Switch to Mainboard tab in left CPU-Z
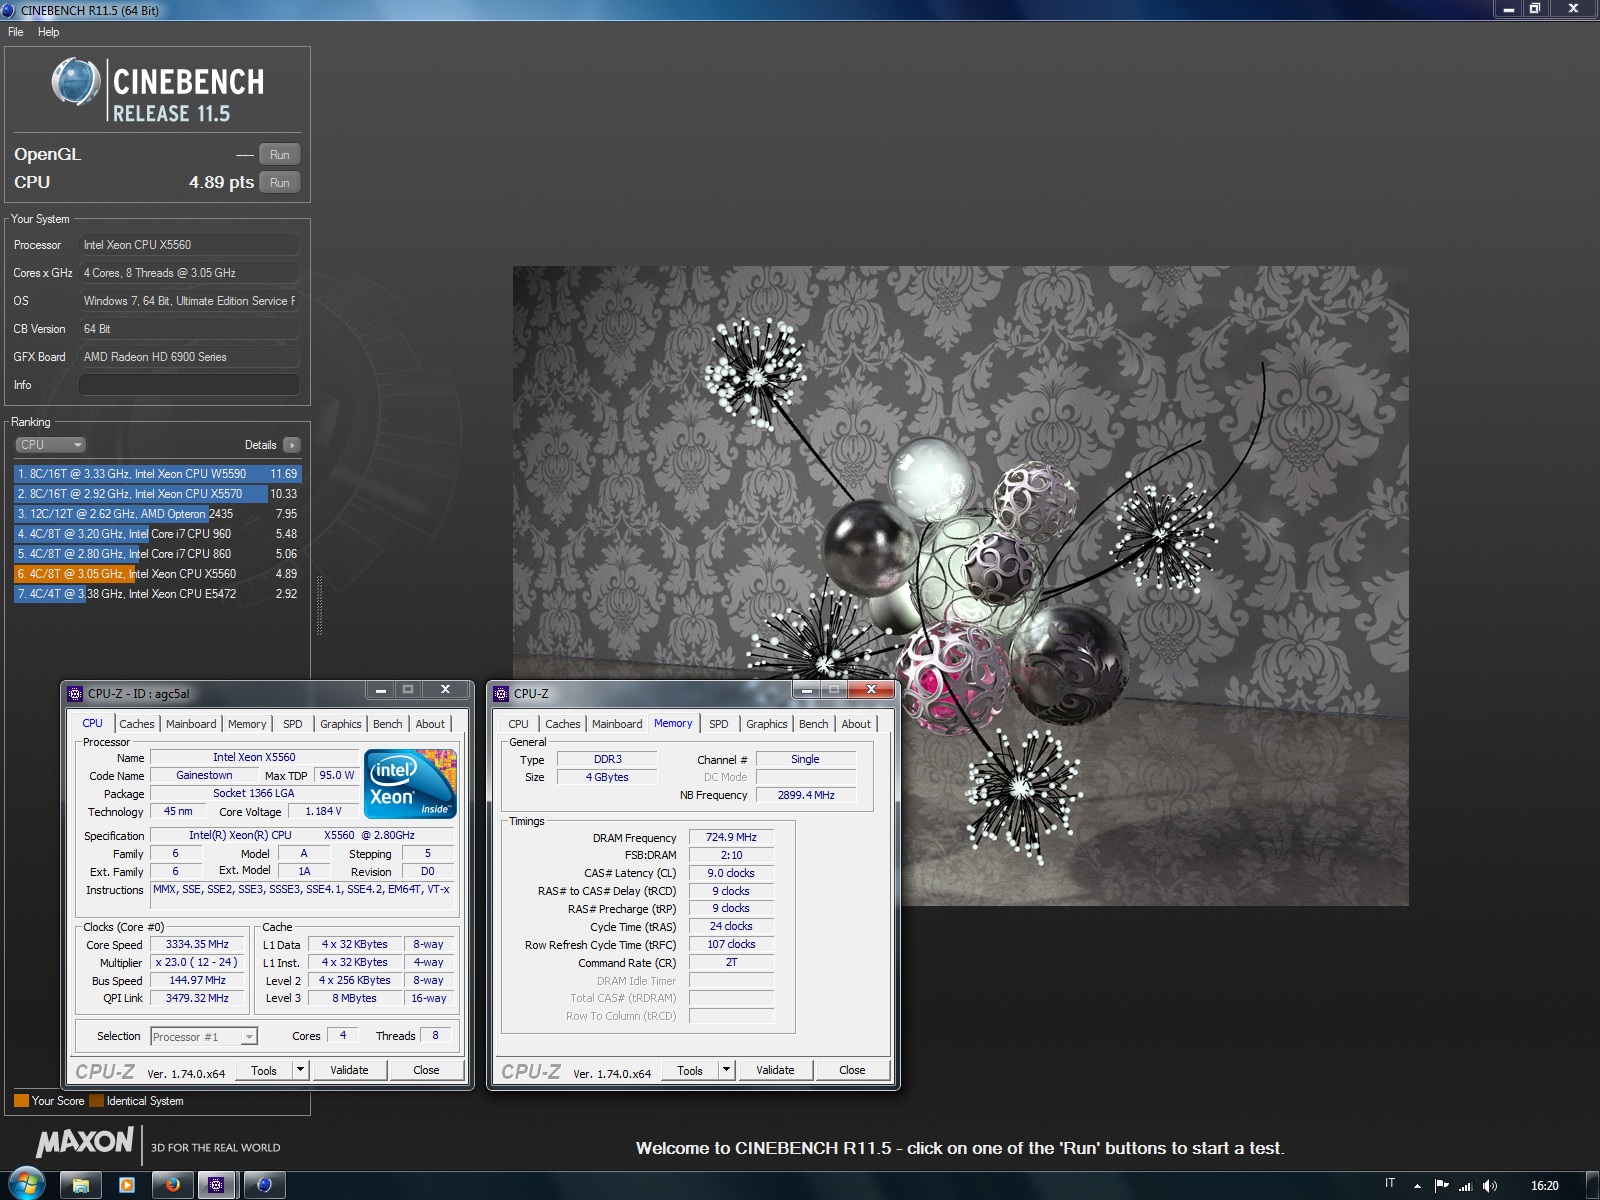Image resolution: width=1600 pixels, height=1200 pixels. coord(191,724)
